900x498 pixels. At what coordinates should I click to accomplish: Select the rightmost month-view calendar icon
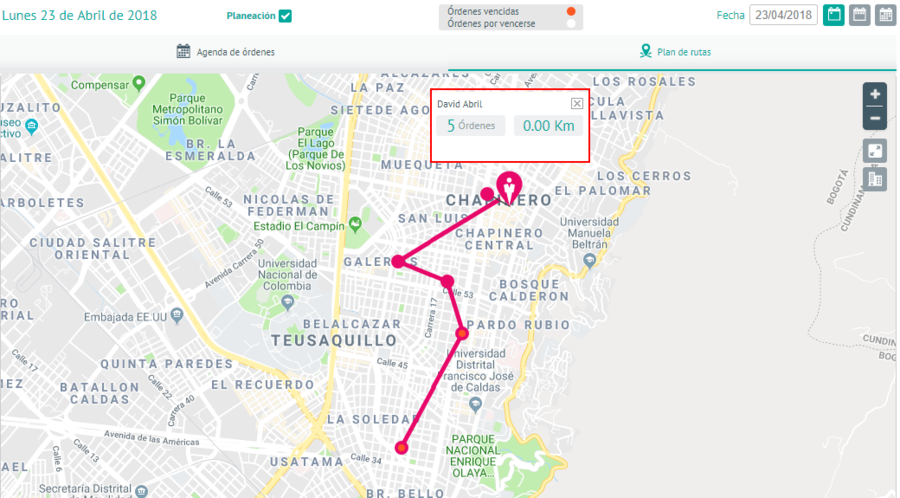tap(885, 15)
